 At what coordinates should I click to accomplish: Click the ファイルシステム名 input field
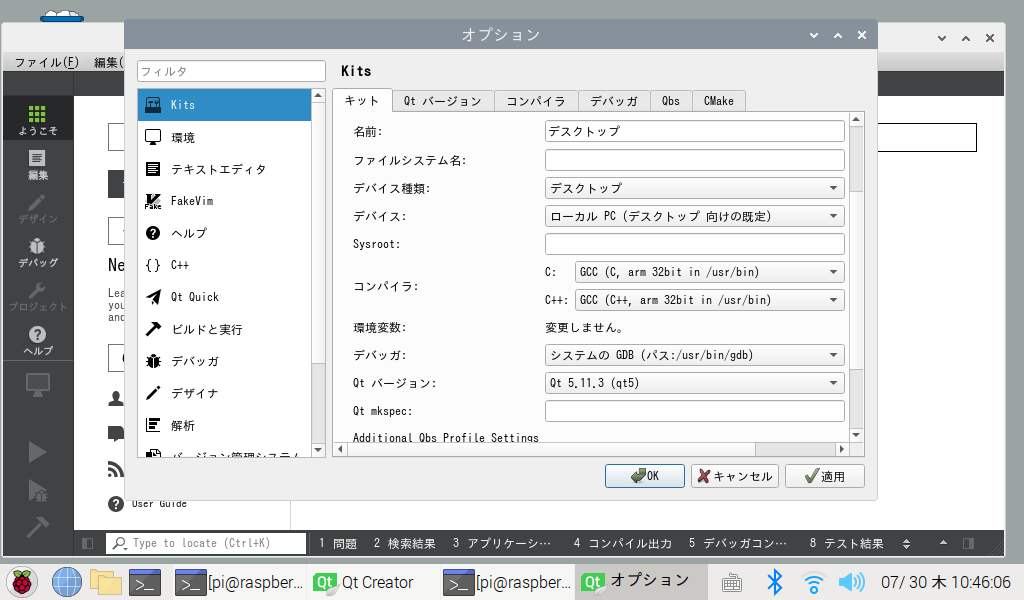tap(694, 160)
